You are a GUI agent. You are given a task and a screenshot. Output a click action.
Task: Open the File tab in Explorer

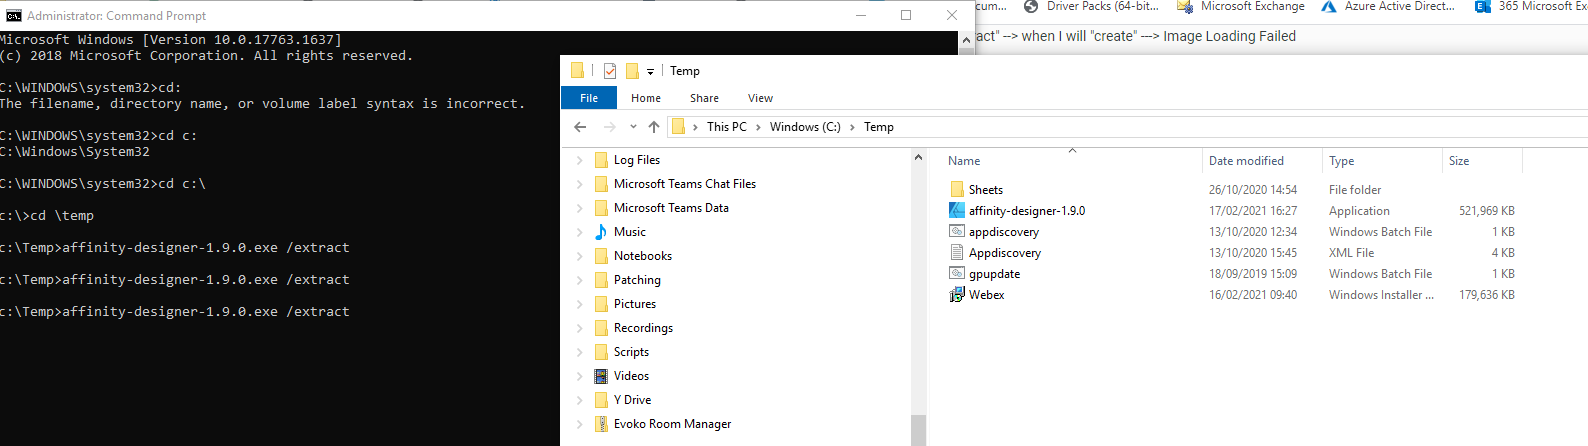(589, 98)
